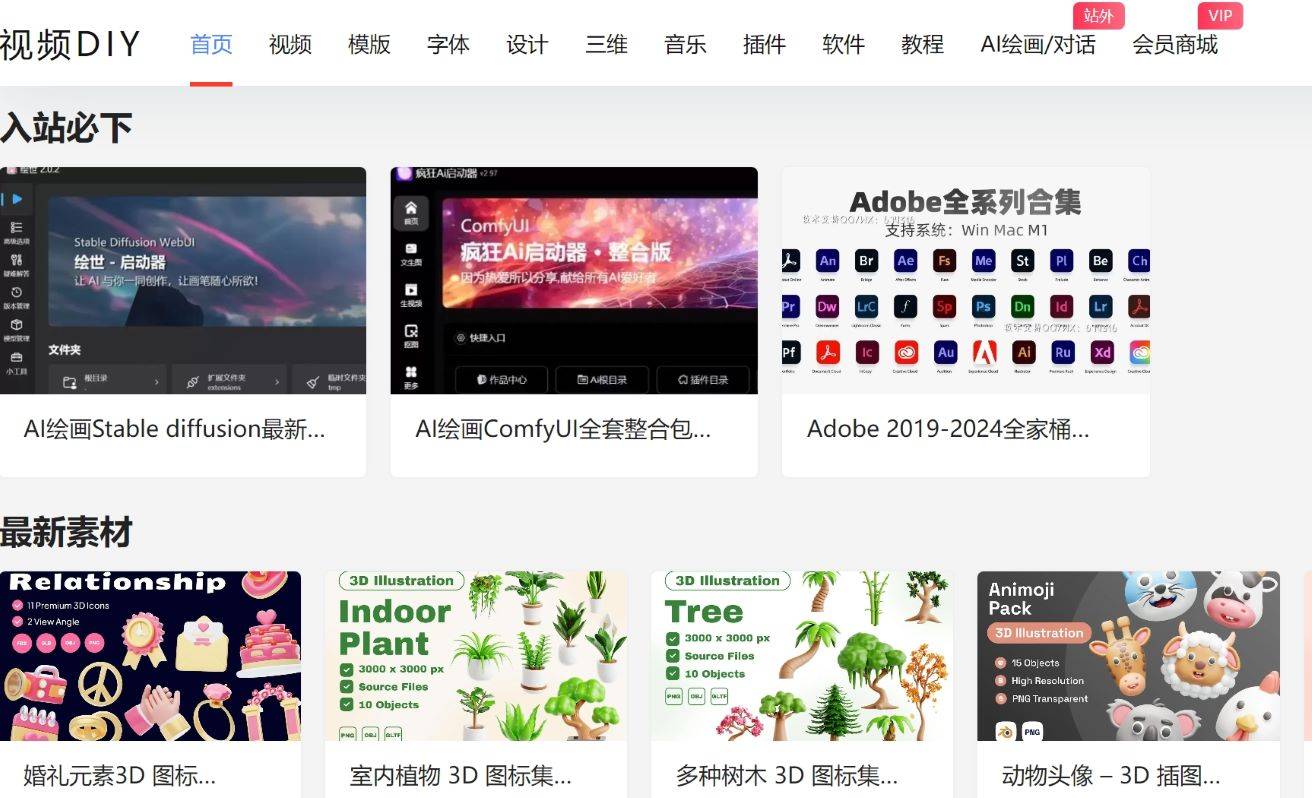The height and width of the screenshot is (798, 1312).
Task: Click the 入站必下 section heading
Action: pos(66,128)
